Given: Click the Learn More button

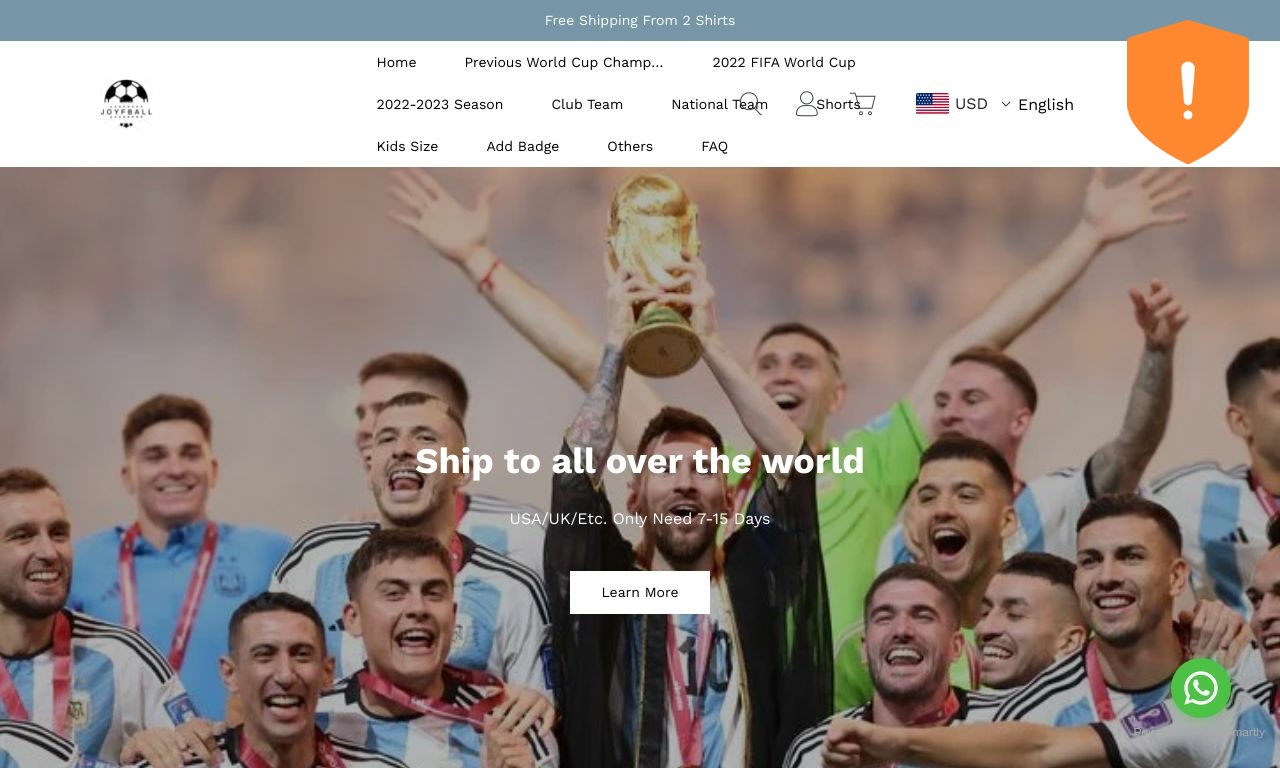Looking at the screenshot, I should pyautogui.click(x=640, y=592).
